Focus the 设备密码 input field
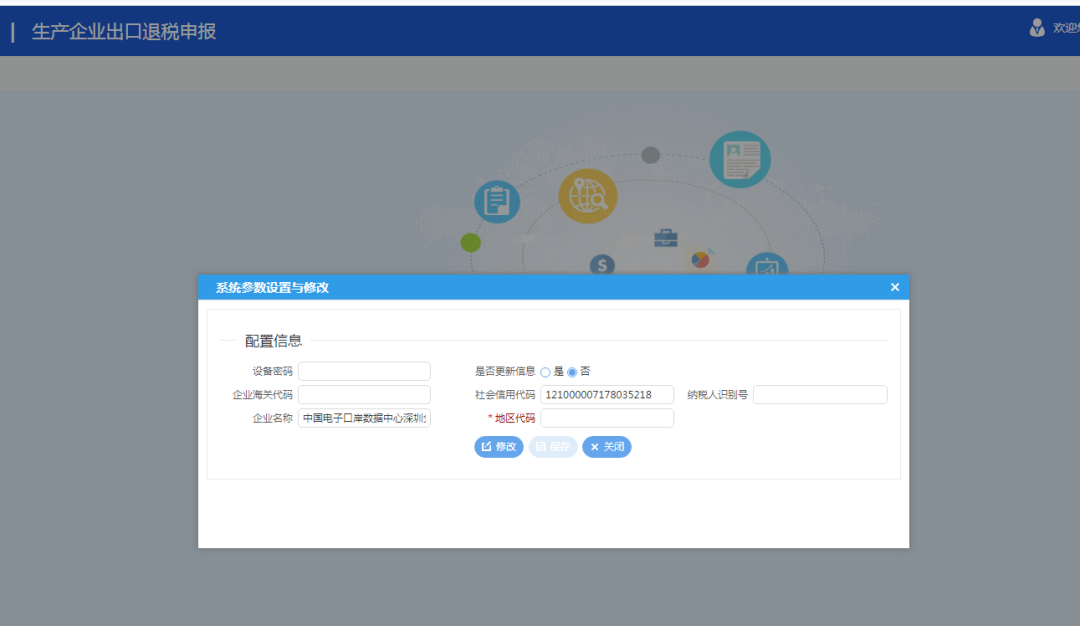The image size is (1080, 626). pos(364,371)
